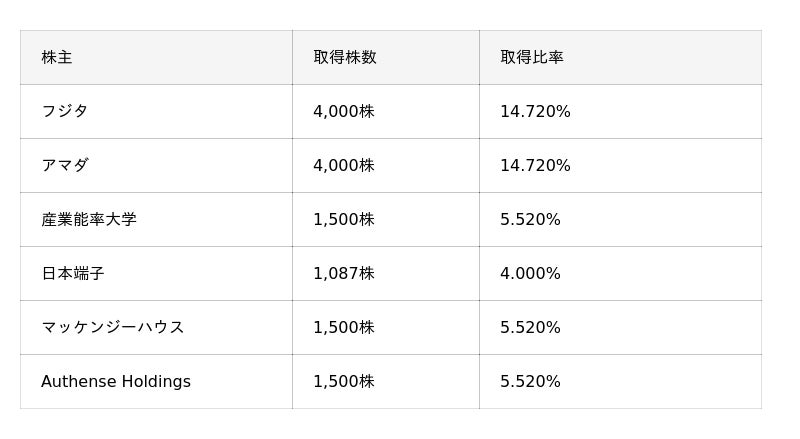Click the 4.000% ratio cell
The width and height of the screenshot is (800, 439).
pos(530,274)
